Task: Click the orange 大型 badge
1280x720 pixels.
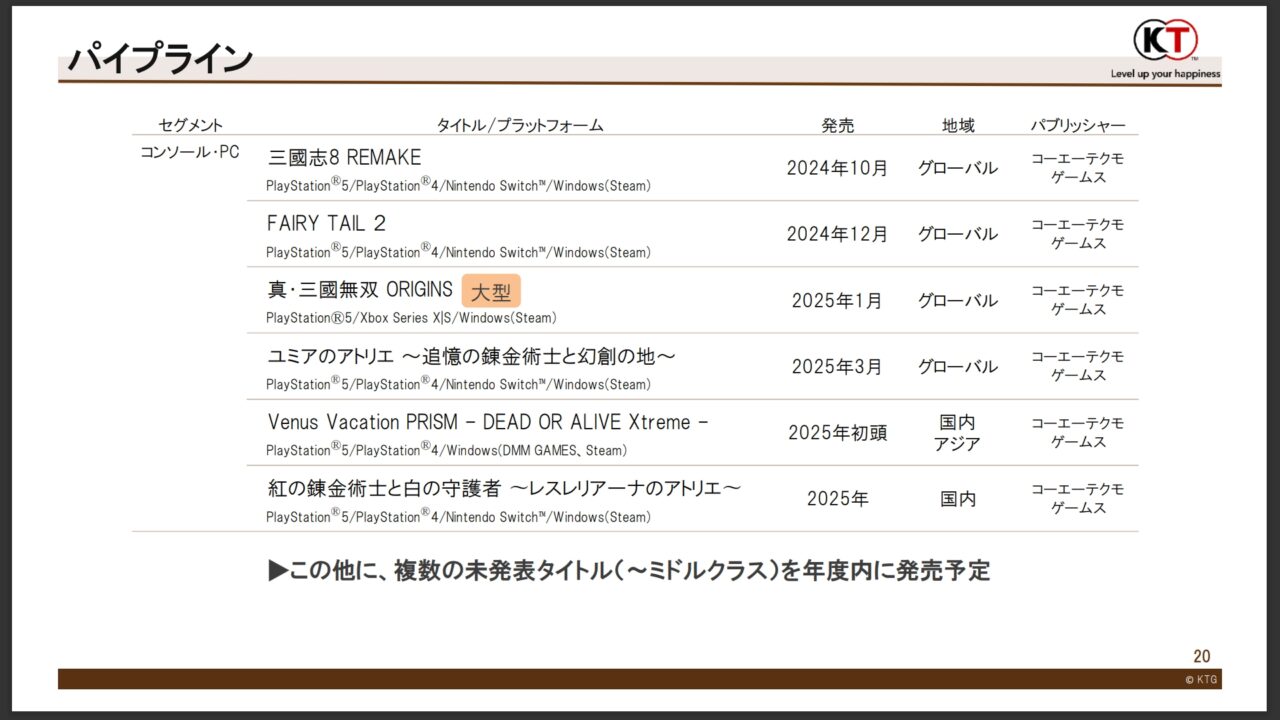Action: point(491,291)
